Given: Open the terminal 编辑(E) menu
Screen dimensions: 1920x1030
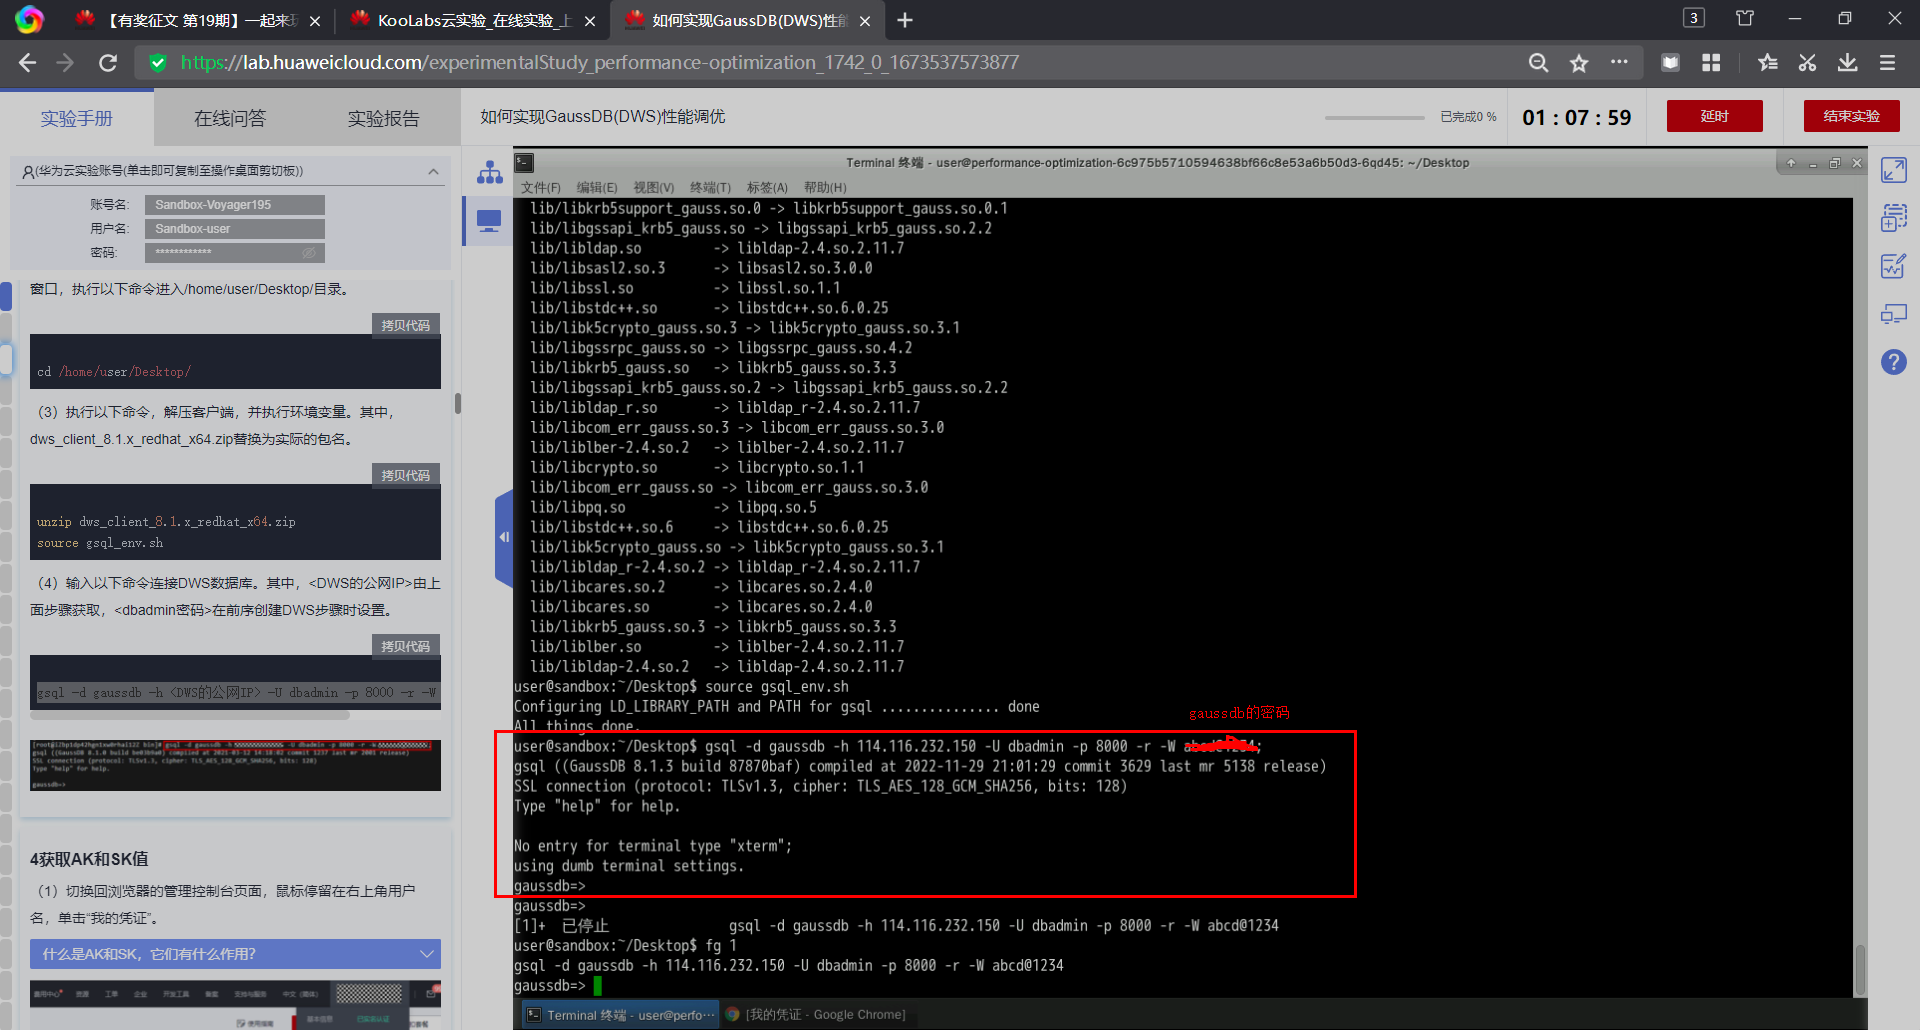Looking at the screenshot, I should tap(597, 188).
